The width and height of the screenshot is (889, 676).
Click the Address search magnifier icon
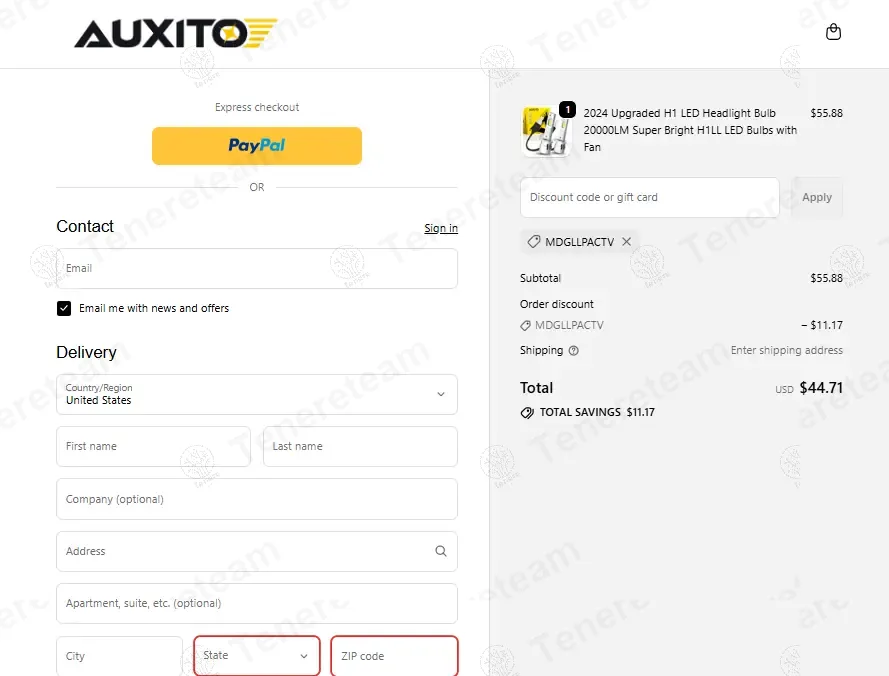tap(441, 551)
